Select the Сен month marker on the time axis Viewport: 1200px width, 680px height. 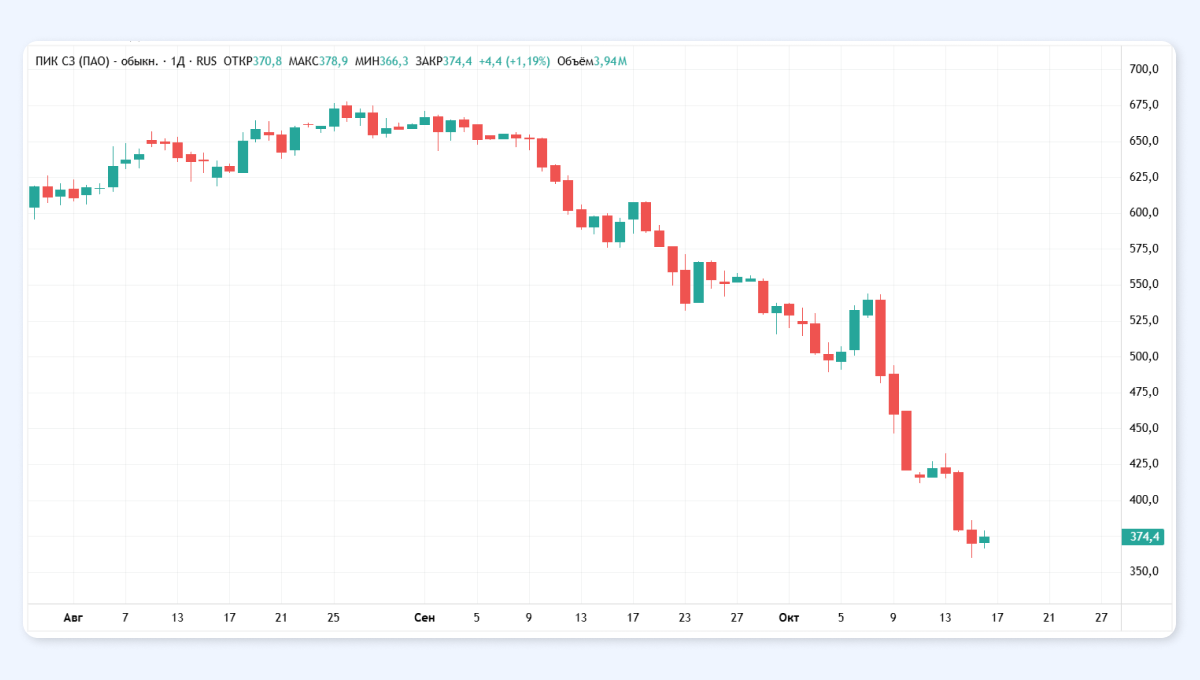(425, 618)
